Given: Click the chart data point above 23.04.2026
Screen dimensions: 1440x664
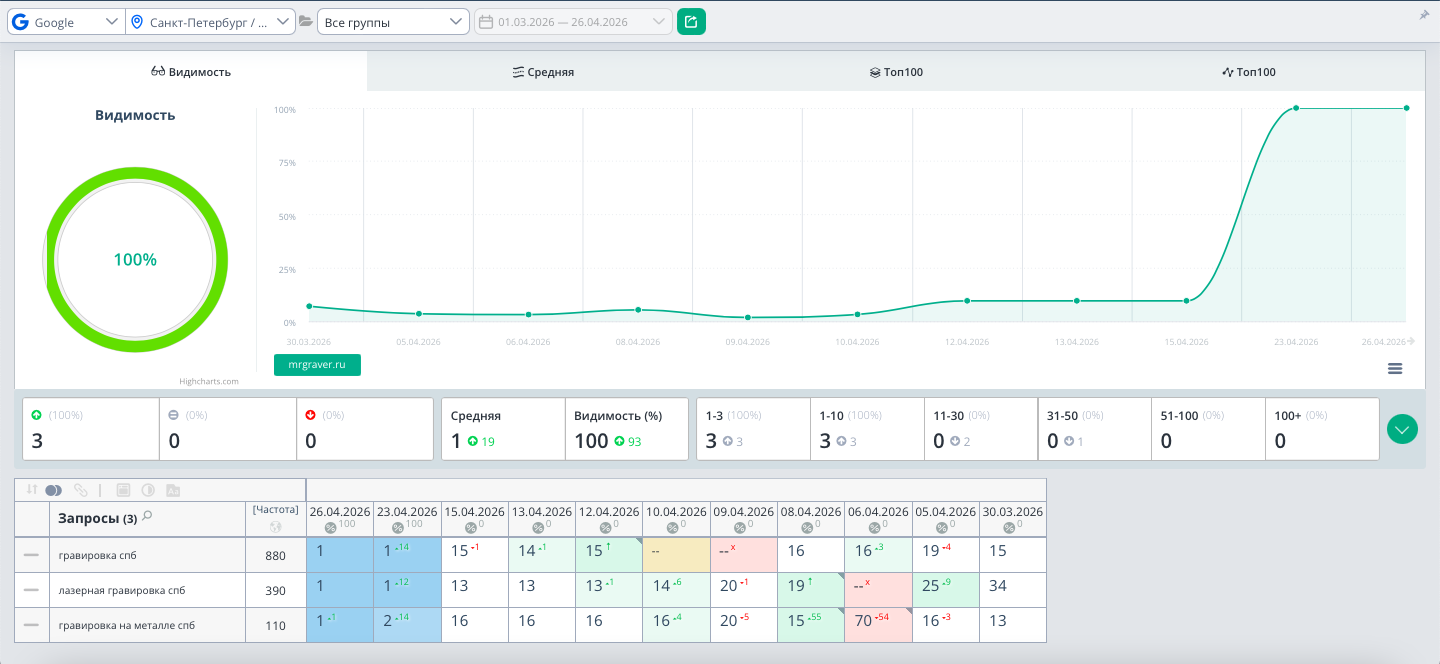Looking at the screenshot, I should point(1296,108).
